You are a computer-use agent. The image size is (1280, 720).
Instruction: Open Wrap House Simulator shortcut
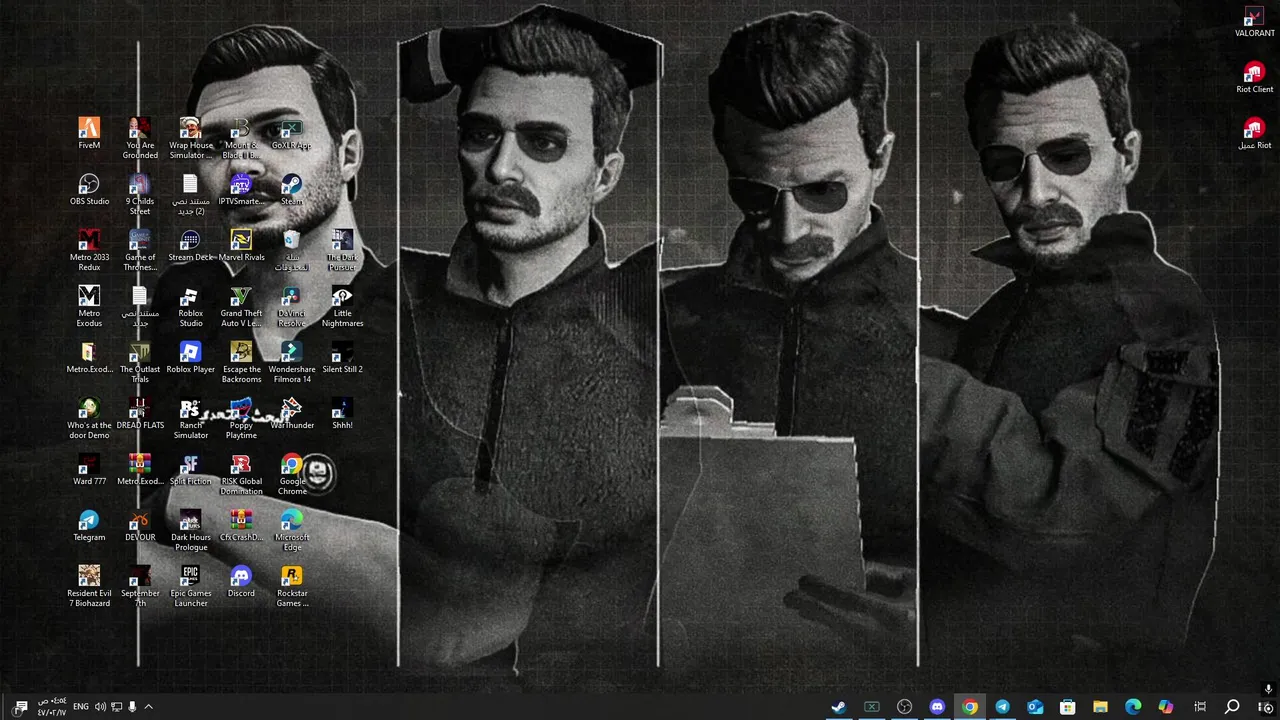(191, 138)
